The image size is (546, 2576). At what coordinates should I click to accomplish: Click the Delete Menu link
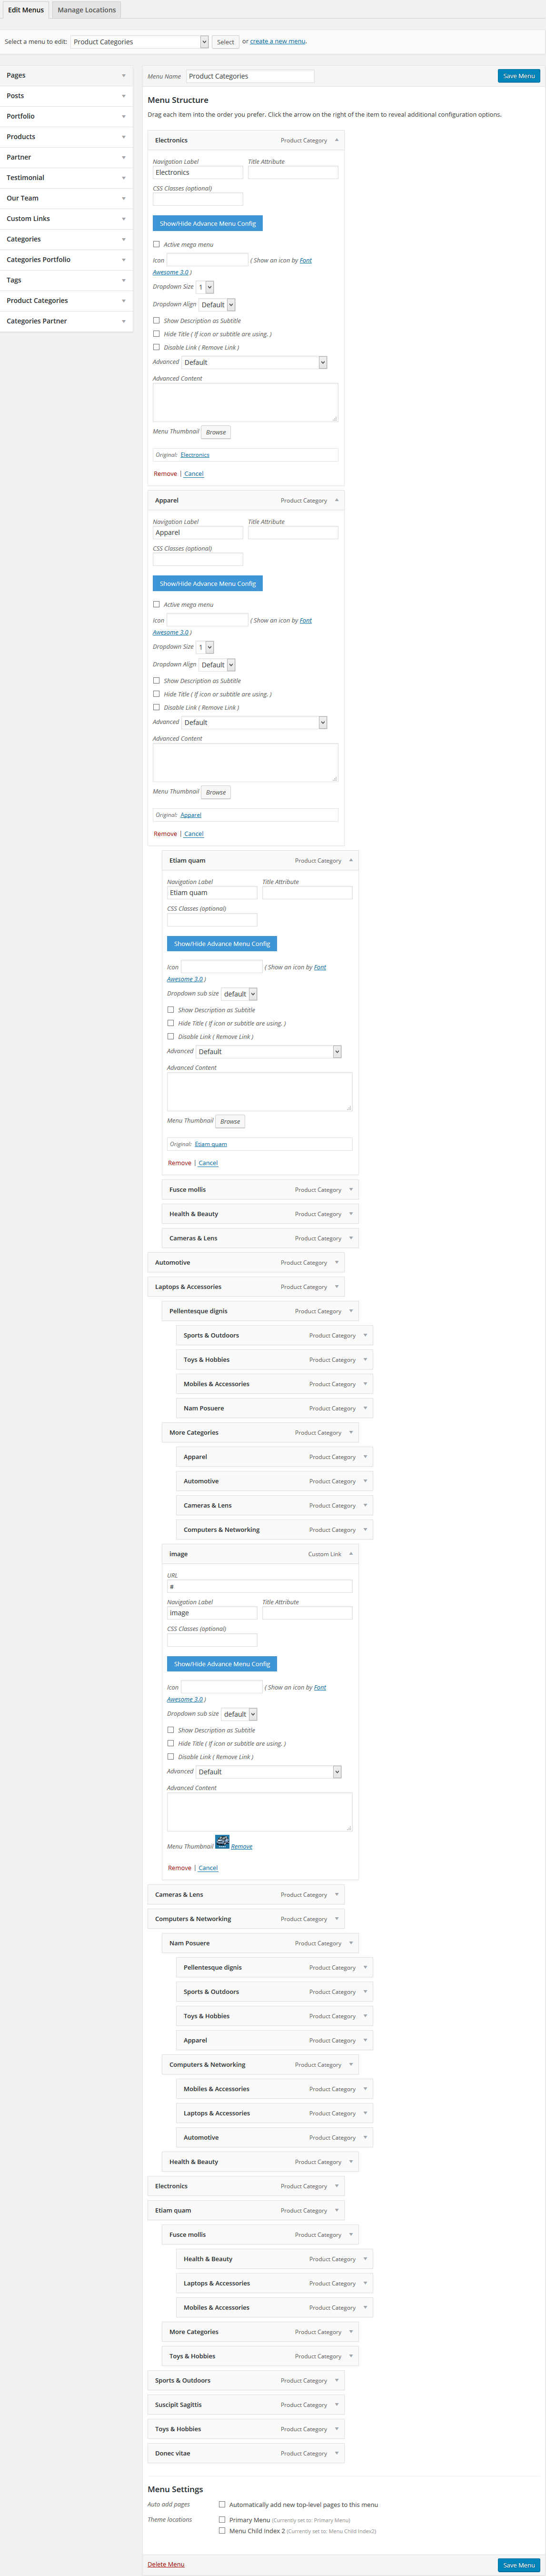166,2564
